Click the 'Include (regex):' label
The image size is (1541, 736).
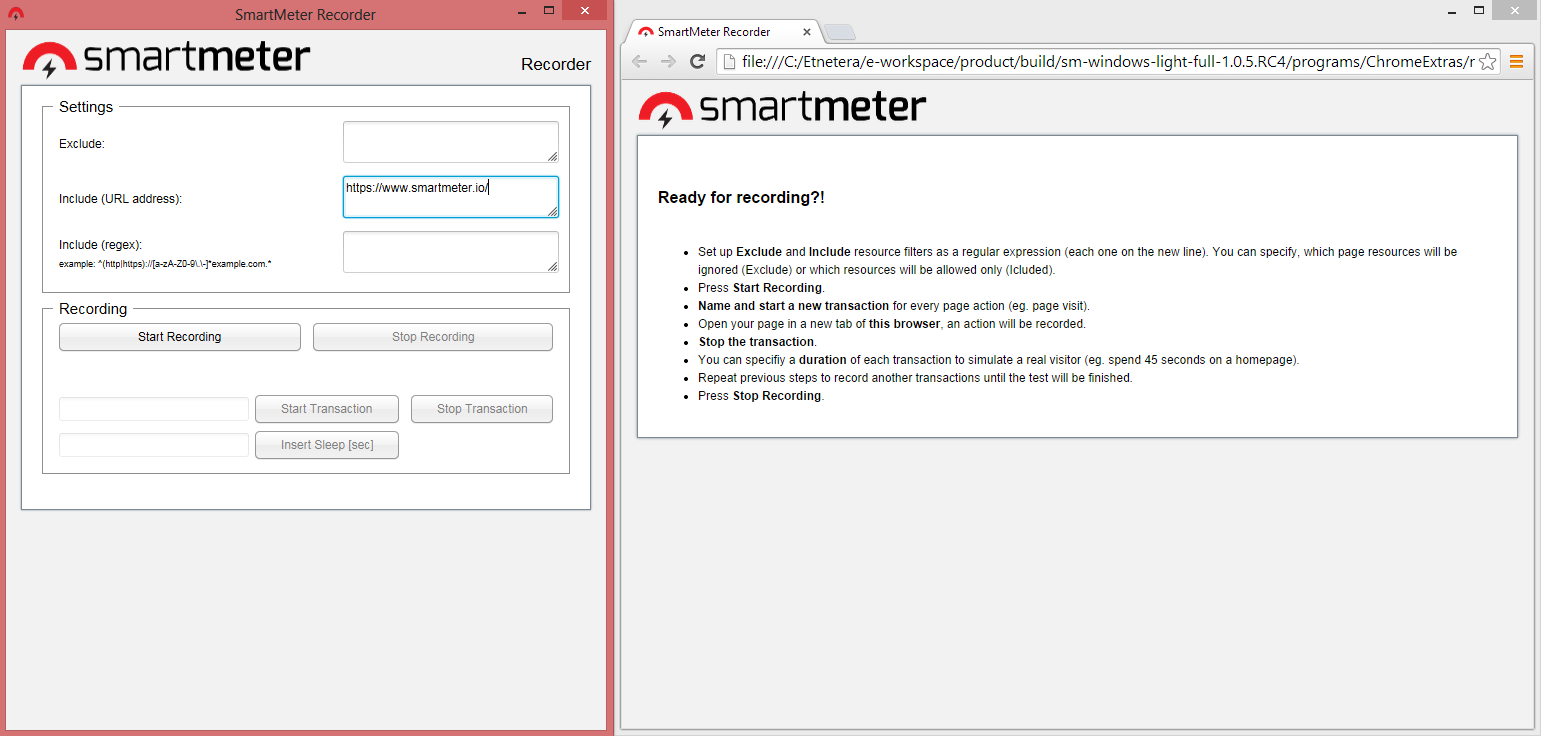pyautogui.click(x=100, y=245)
